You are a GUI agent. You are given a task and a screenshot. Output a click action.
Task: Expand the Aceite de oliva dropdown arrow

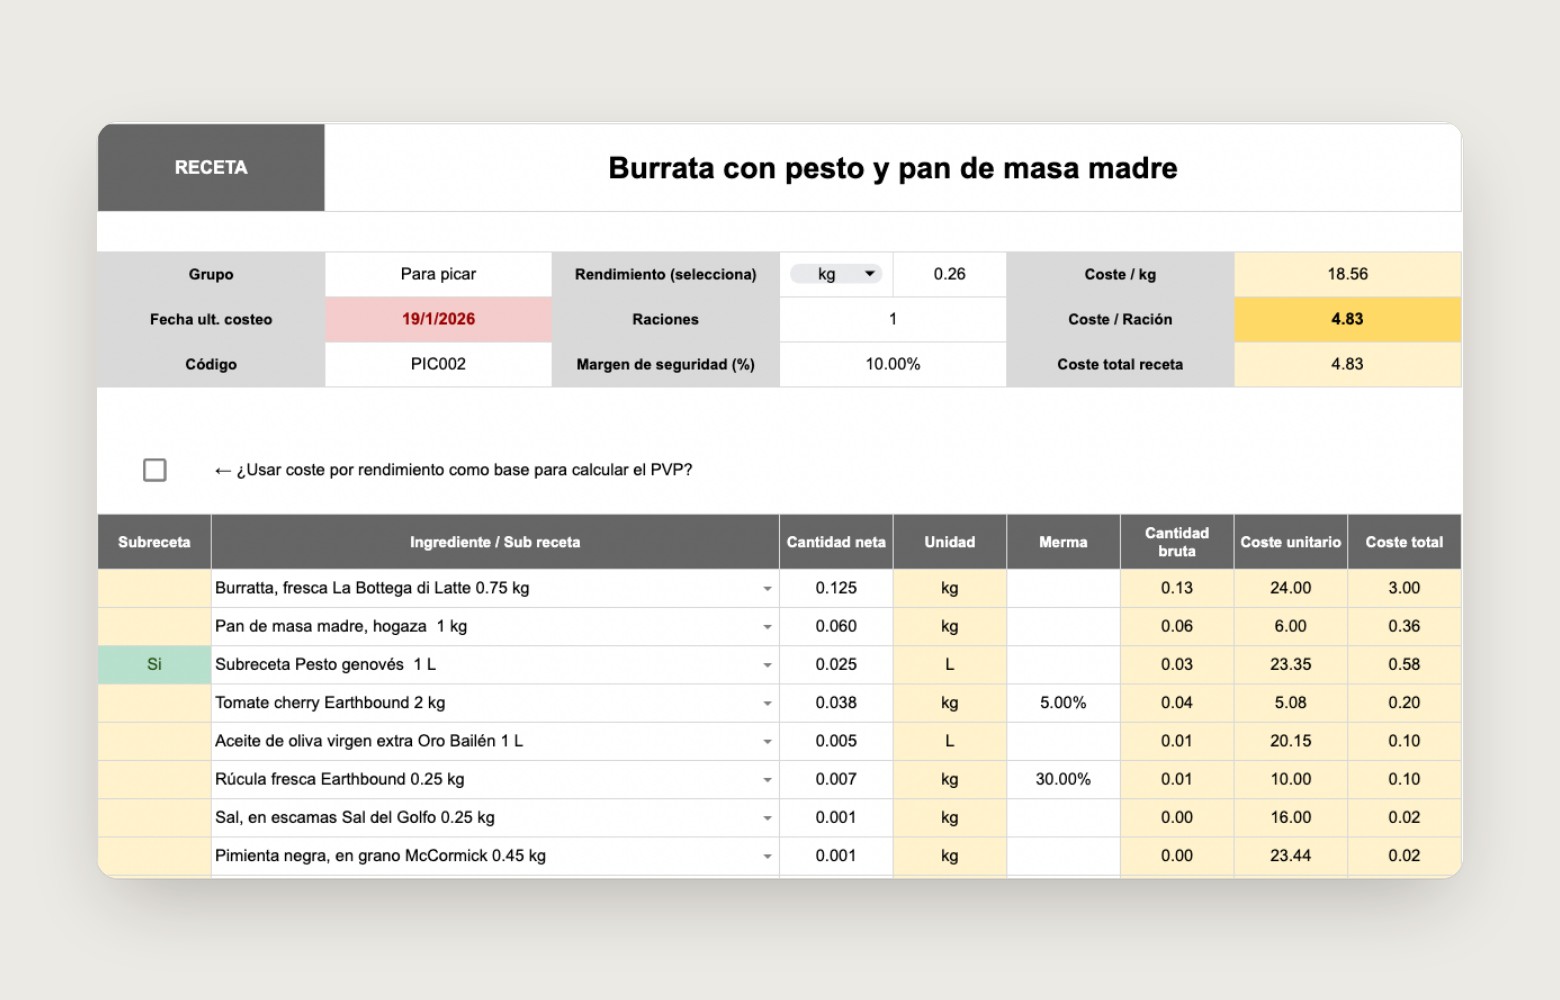(x=767, y=742)
